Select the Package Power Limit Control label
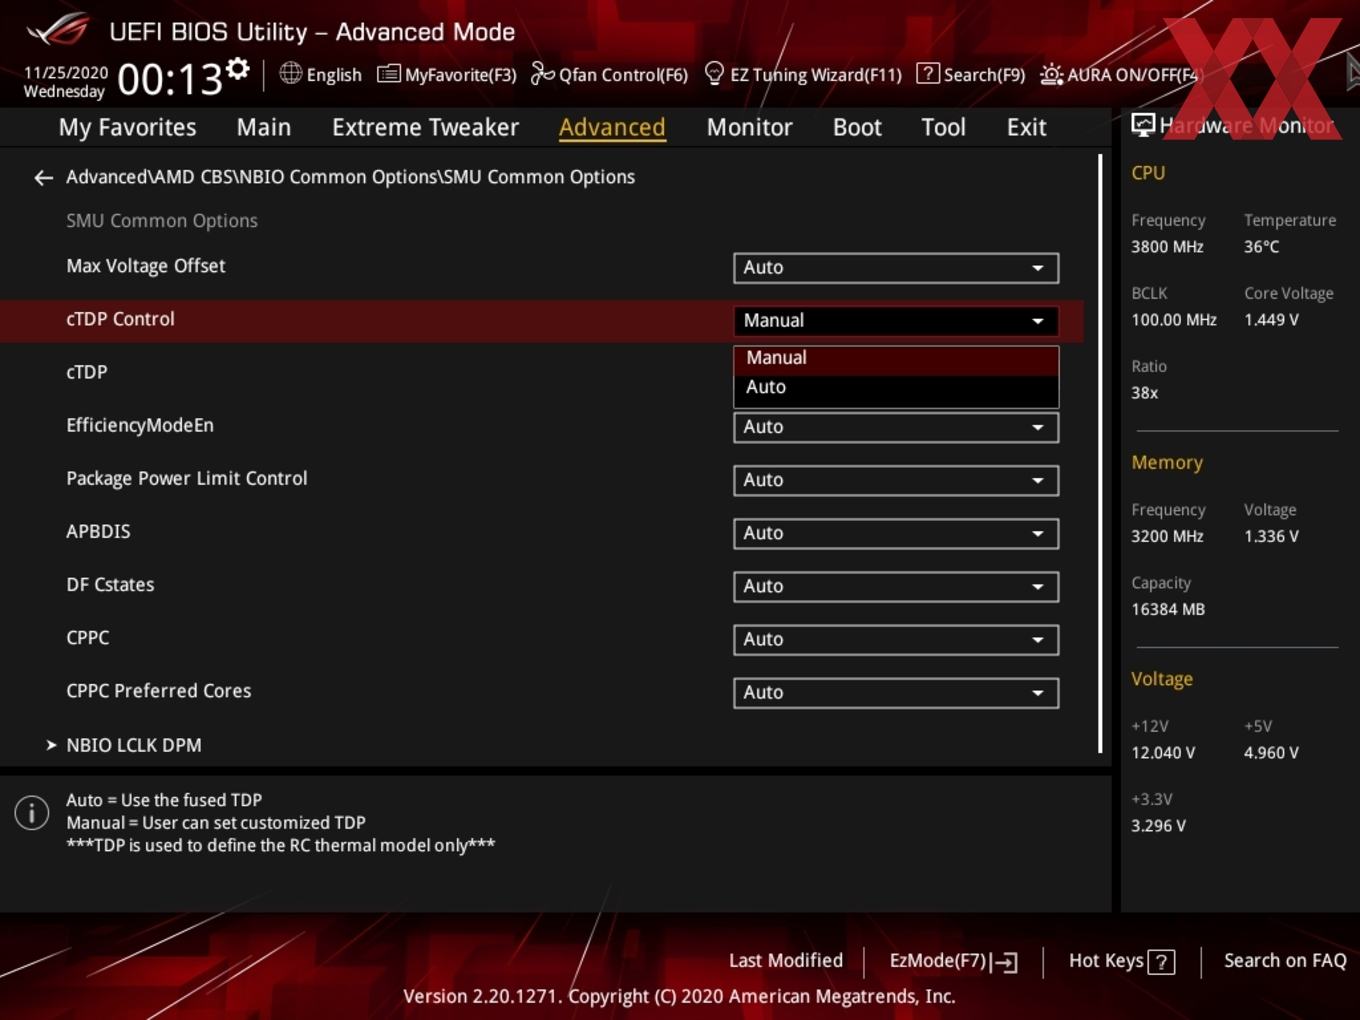Image resolution: width=1360 pixels, height=1020 pixels. tap(187, 478)
